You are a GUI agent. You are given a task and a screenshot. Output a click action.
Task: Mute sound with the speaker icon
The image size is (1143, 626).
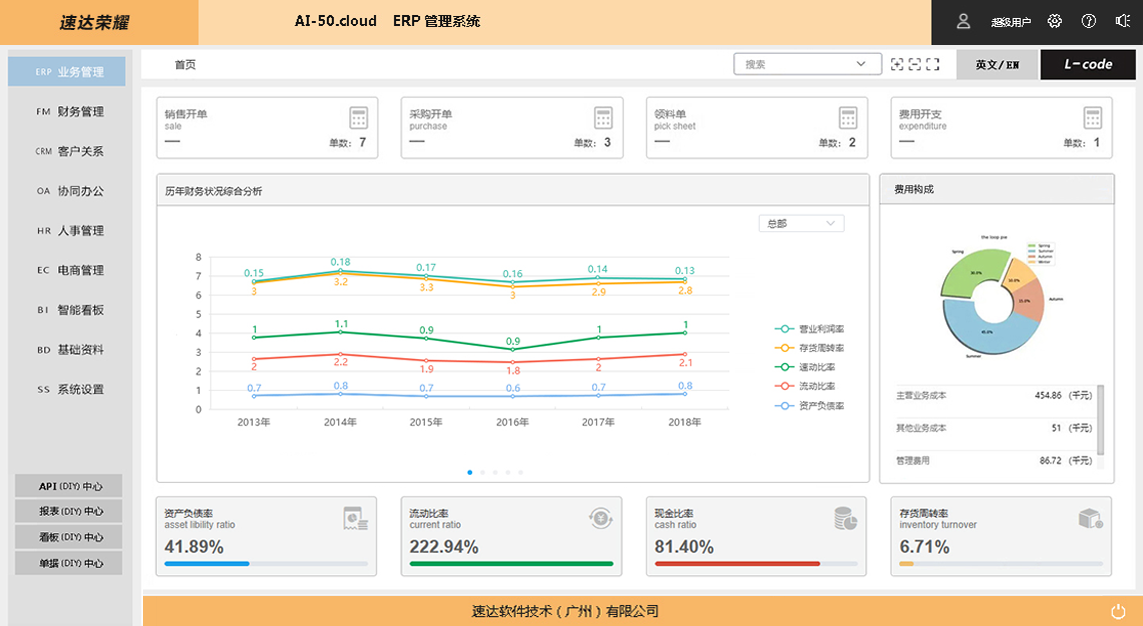[x=1122, y=21]
